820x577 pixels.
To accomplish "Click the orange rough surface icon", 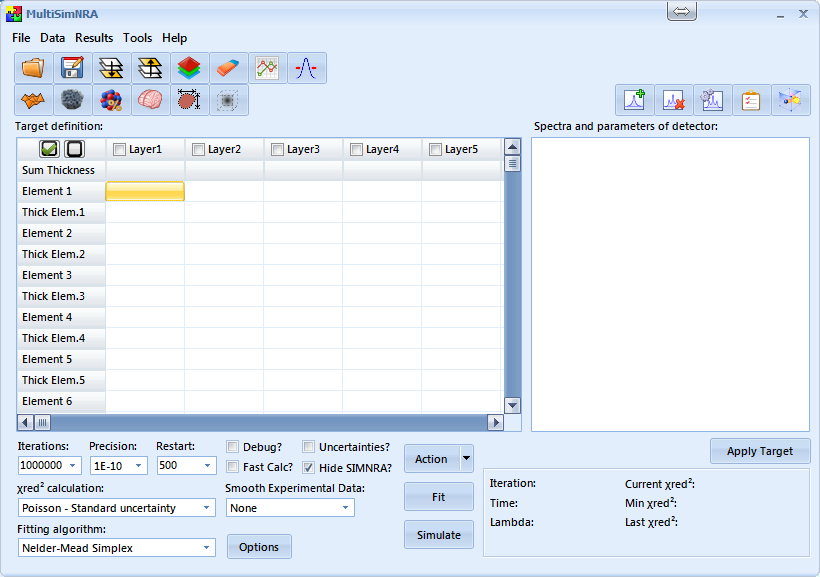I will [x=33, y=100].
